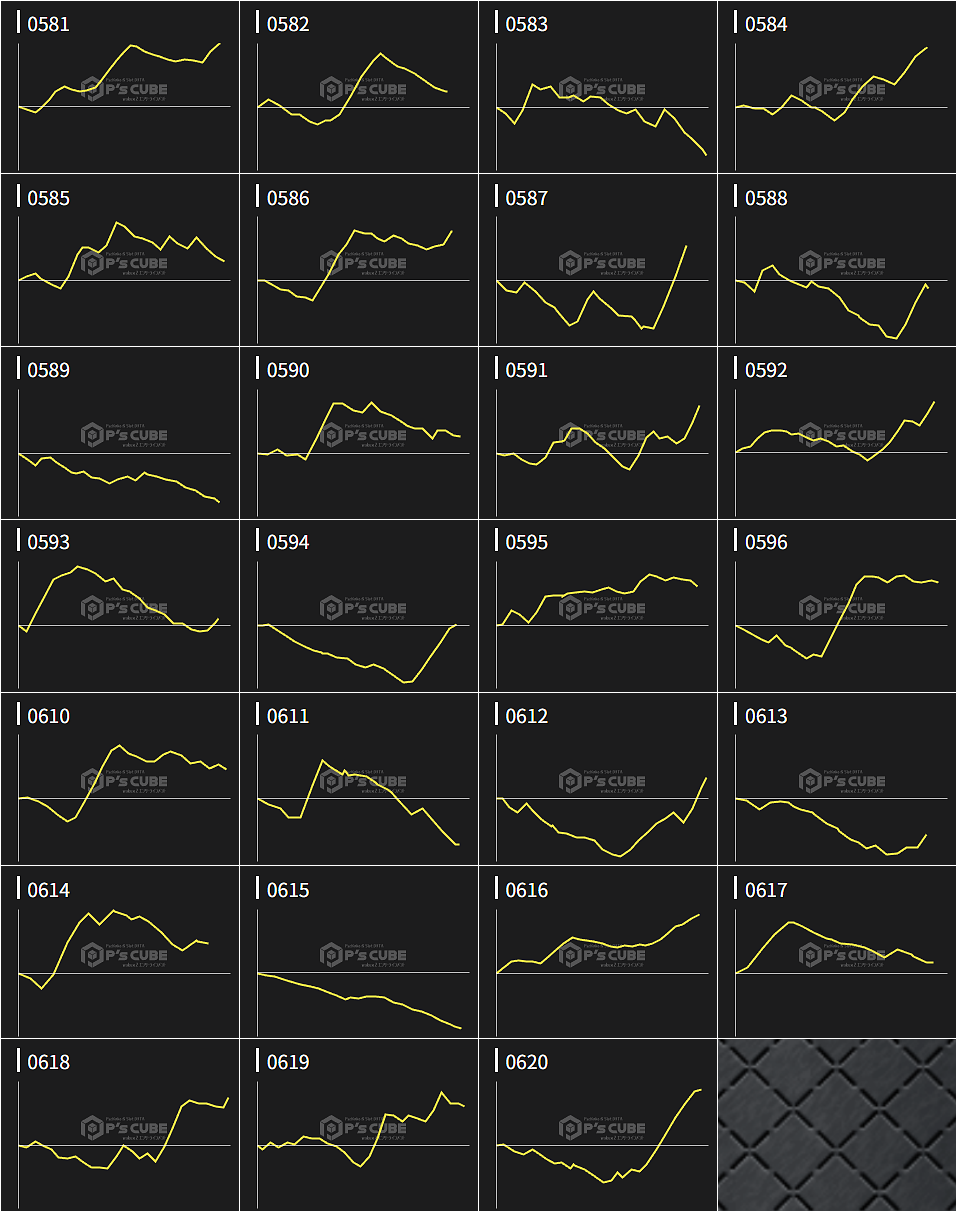The image size is (957, 1212).
Task: Click the 0619 machine number label
Action: [288, 1062]
